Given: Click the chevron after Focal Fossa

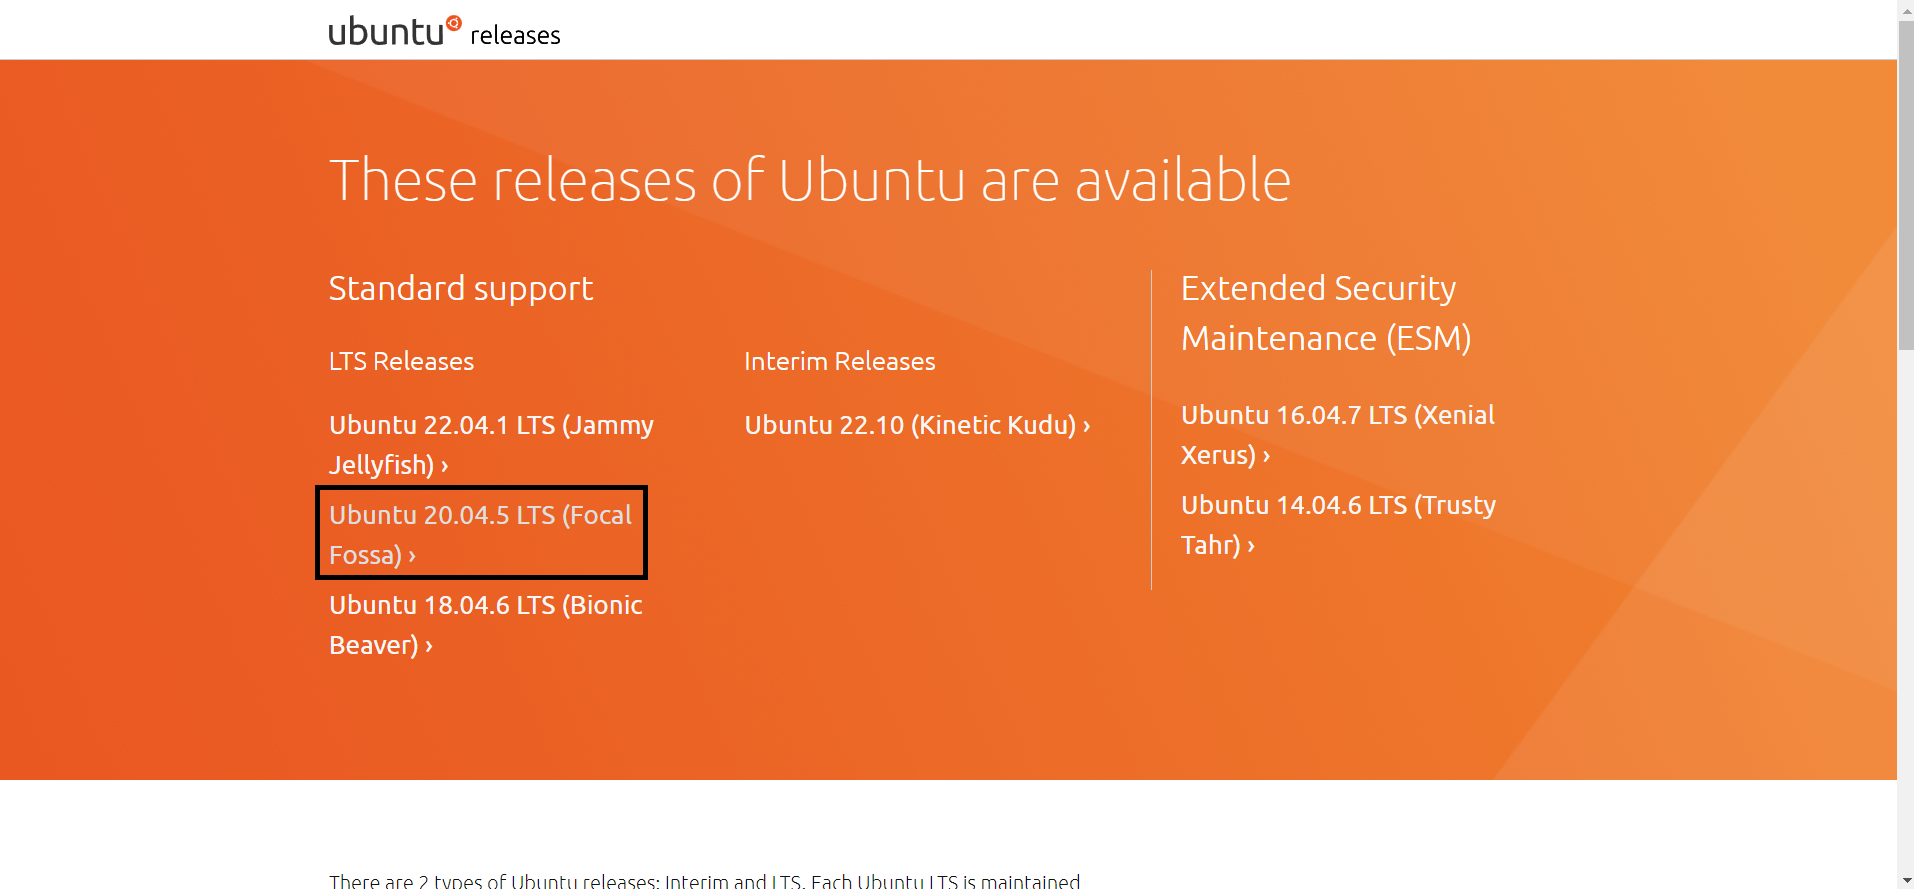Looking at the screenshot, I should [412, 556].
